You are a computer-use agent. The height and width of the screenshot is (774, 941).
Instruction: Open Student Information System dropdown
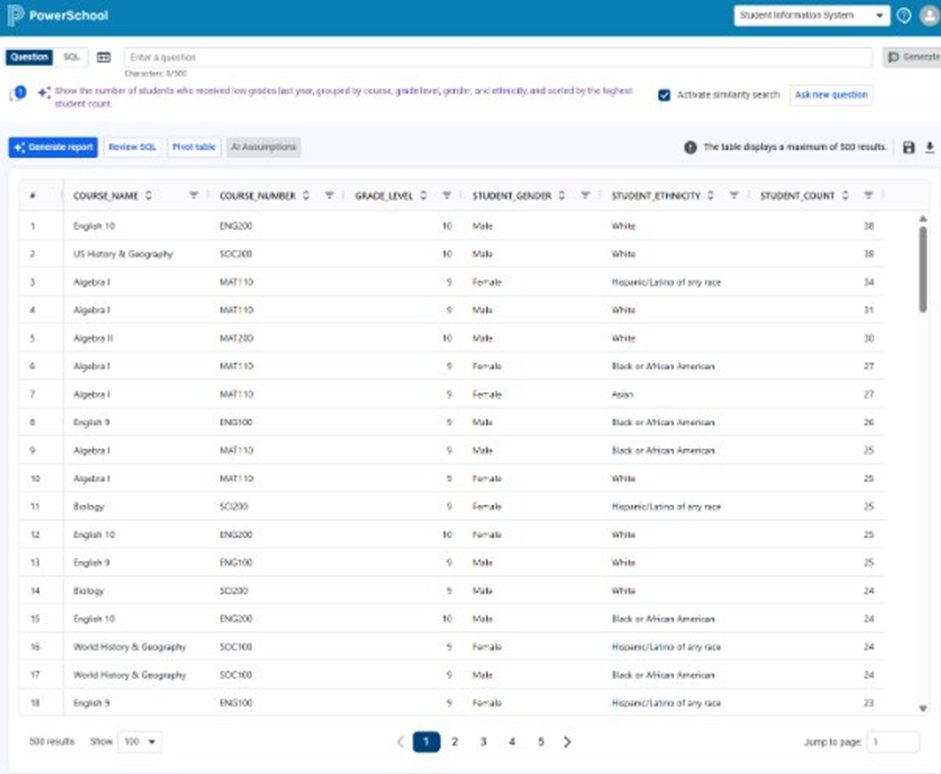pos(811,16)
